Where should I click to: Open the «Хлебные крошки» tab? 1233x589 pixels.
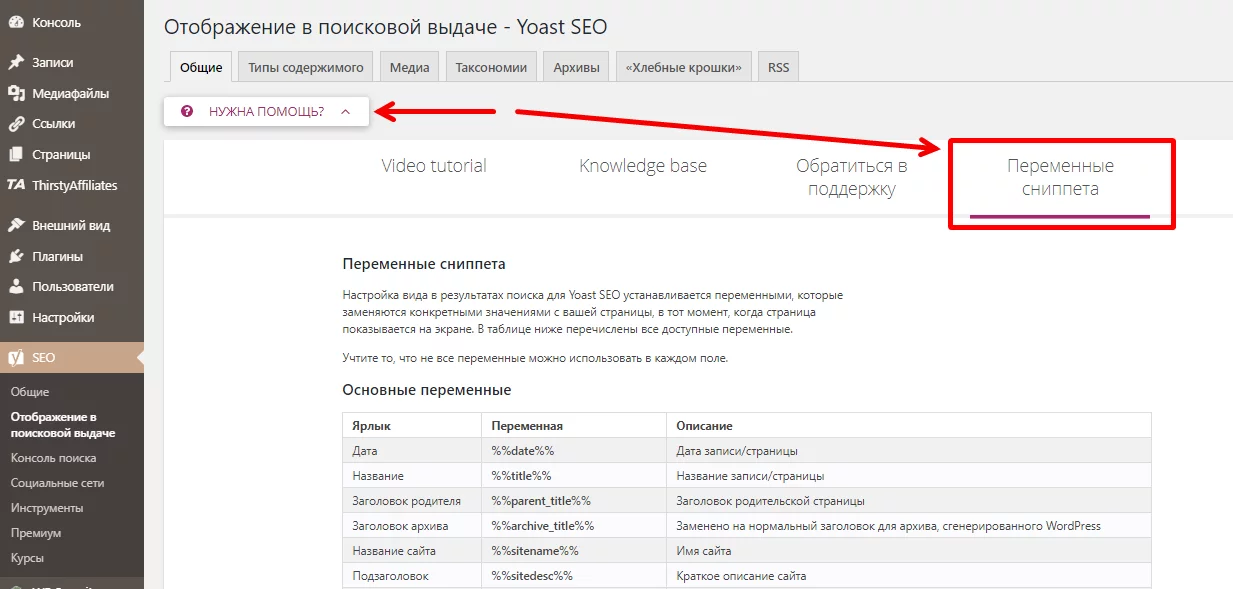pos(684,67)
